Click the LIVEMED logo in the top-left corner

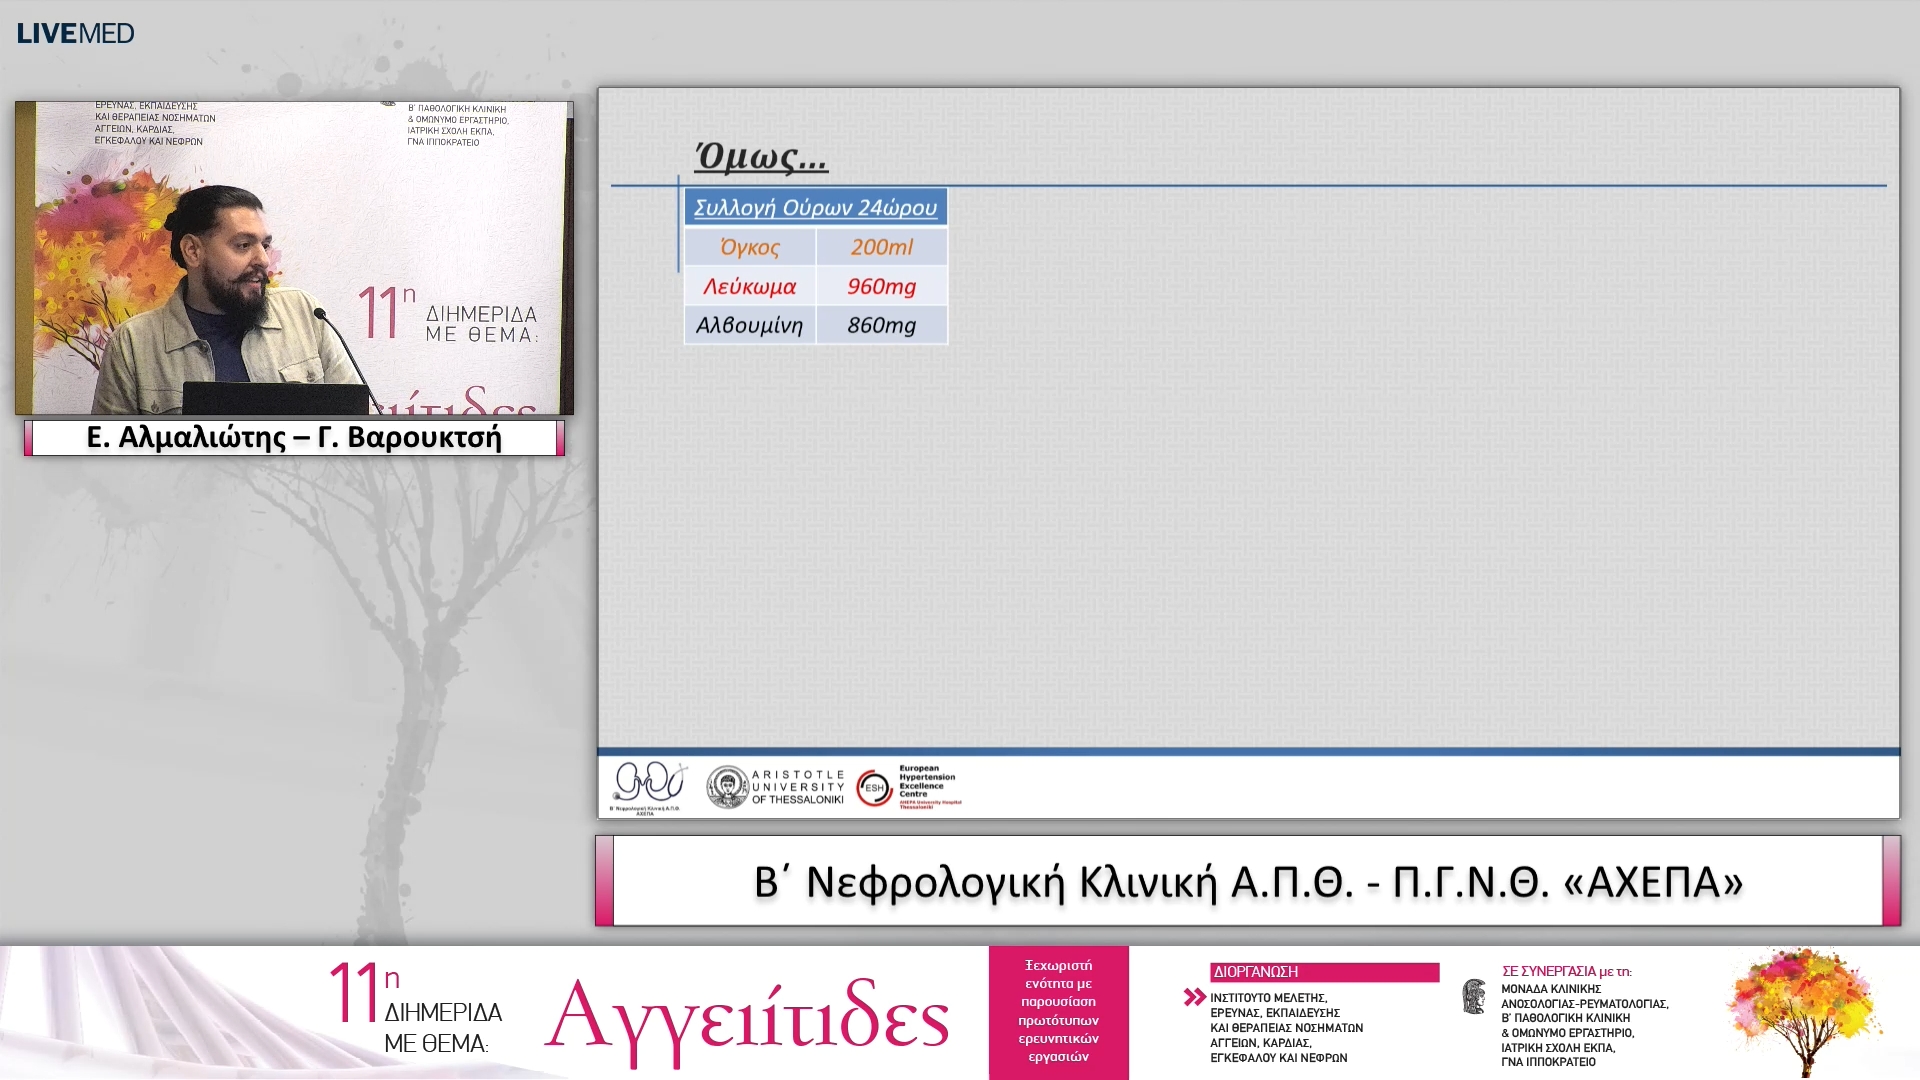coord(73,31)
